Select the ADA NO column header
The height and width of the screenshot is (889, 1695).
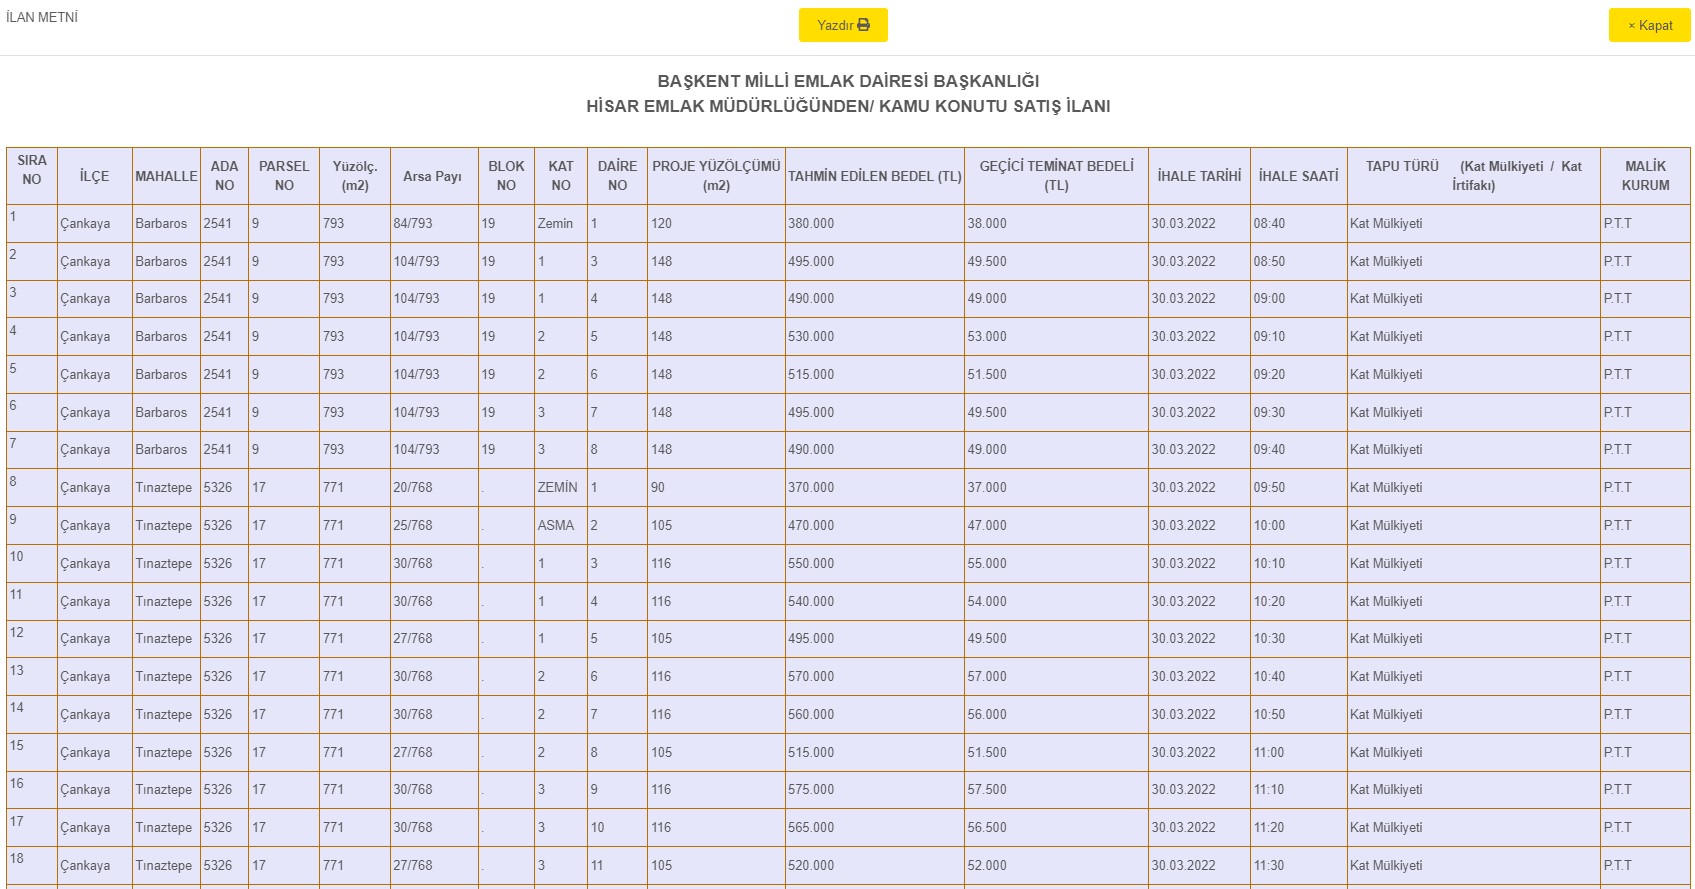point(224,176)
